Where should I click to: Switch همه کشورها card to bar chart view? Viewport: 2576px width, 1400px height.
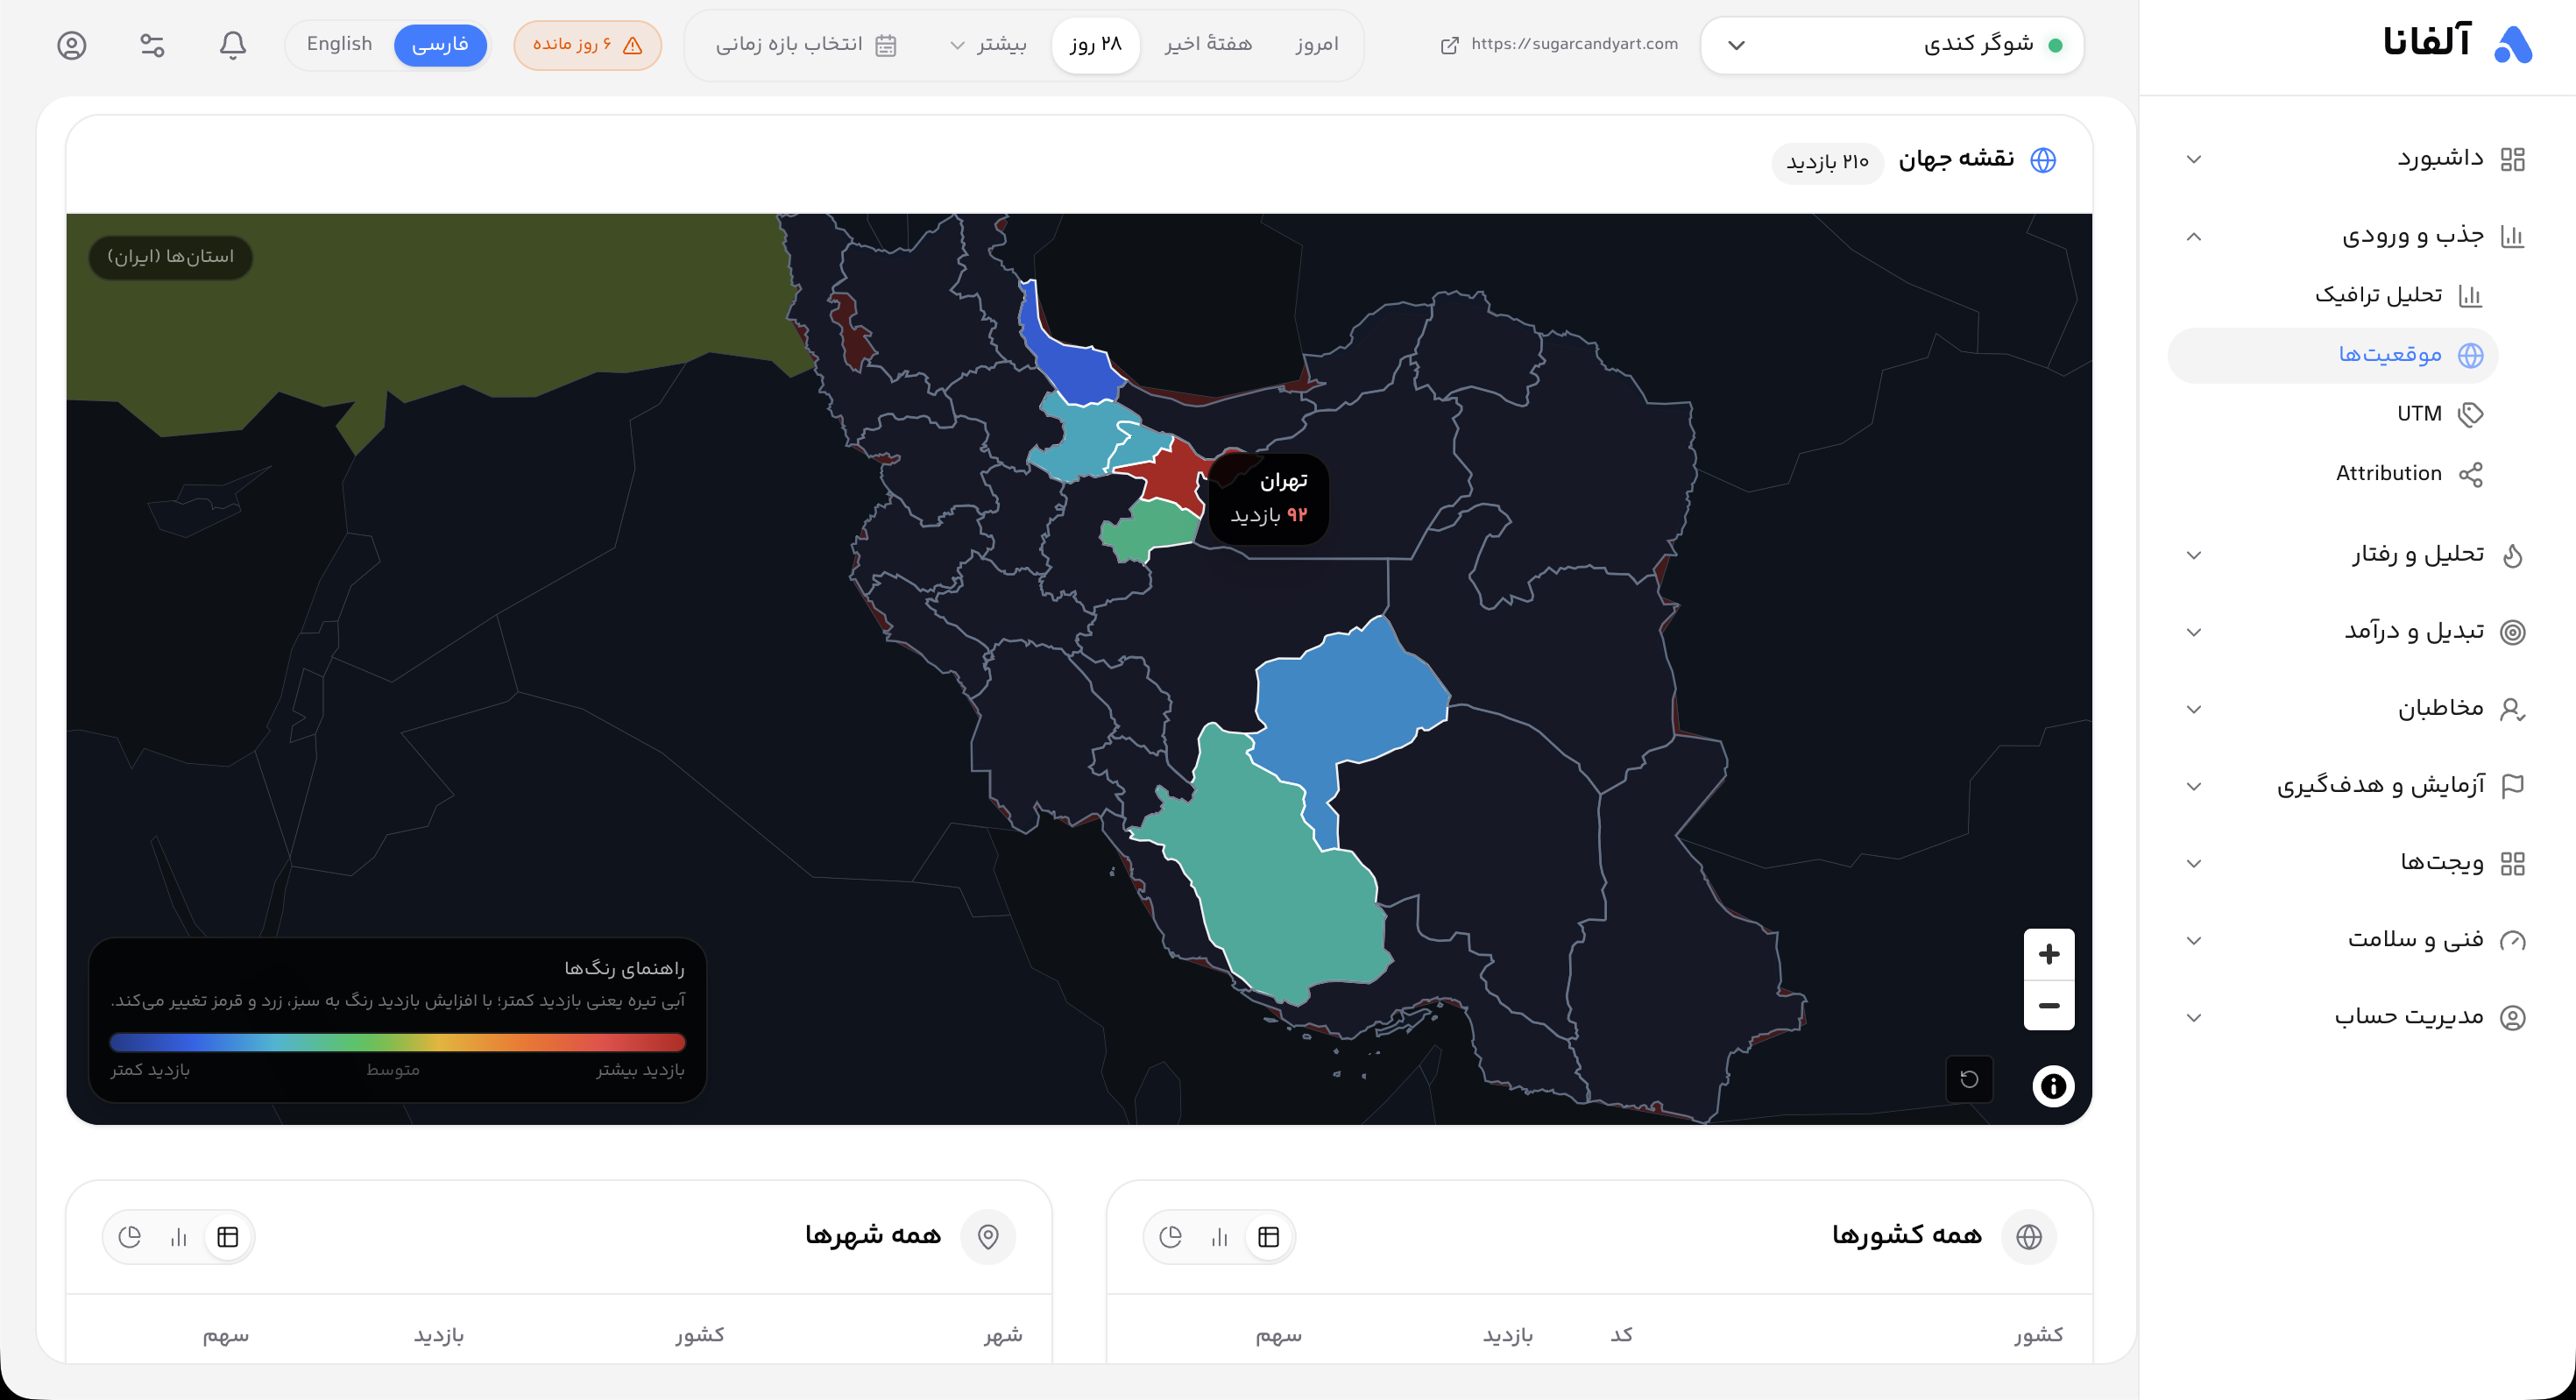[1220, 1237]
